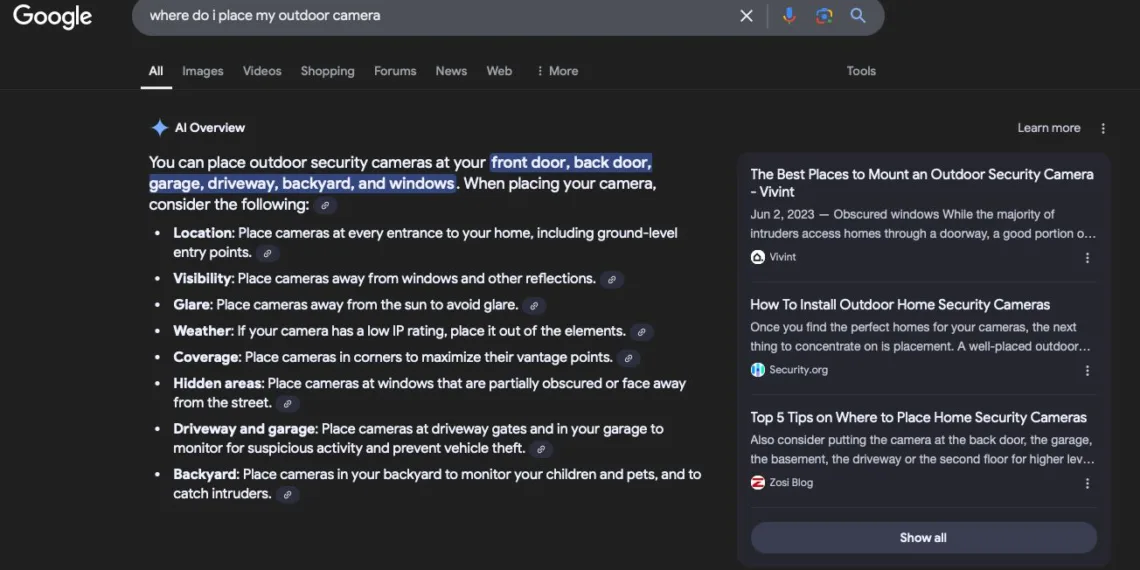This screenshot has width=1140, height=570.
Task: Open source link for the Weather bullet
Action: click(642, 332)
